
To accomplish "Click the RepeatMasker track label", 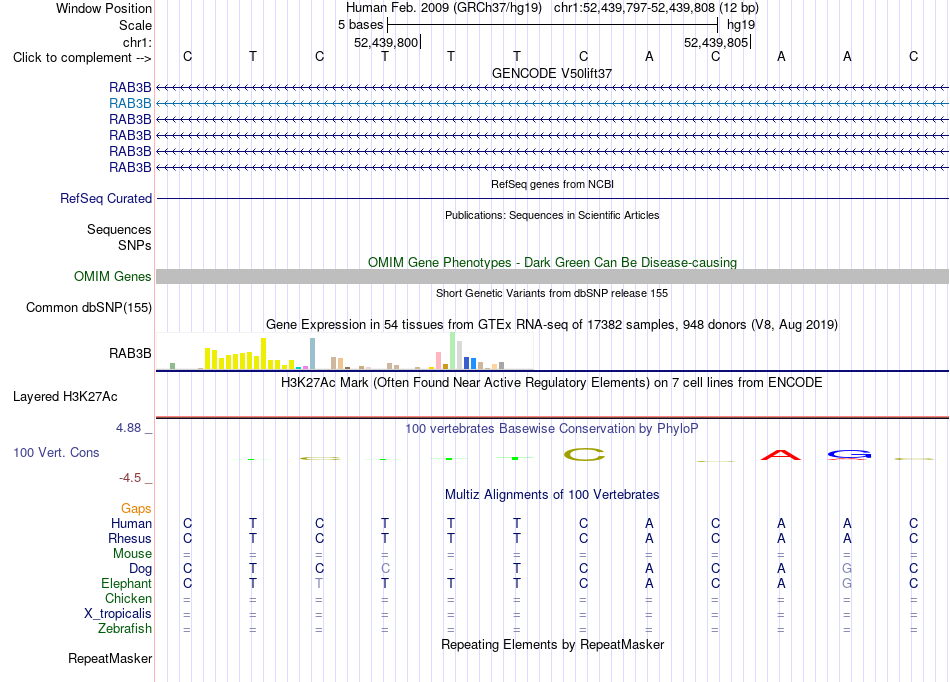I will (x=110, y=658).
